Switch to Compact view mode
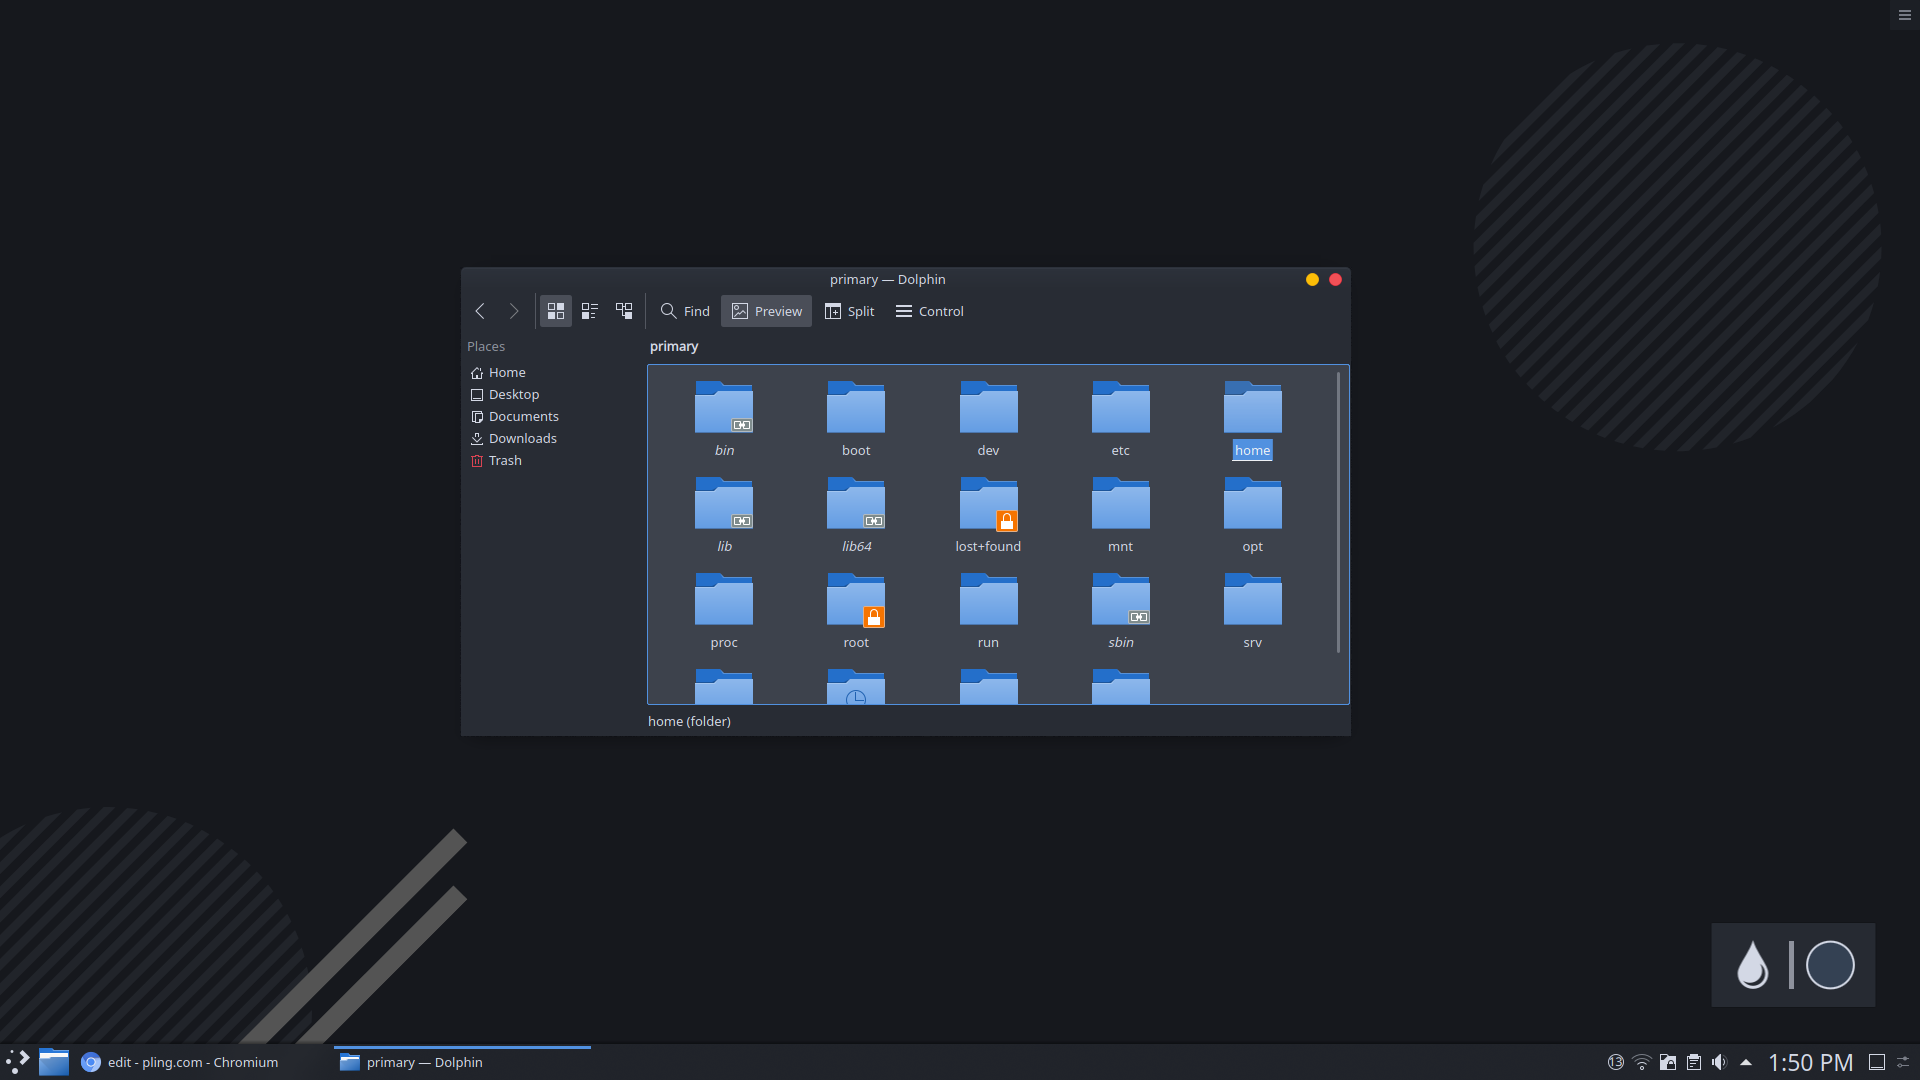 coord(590,311)
